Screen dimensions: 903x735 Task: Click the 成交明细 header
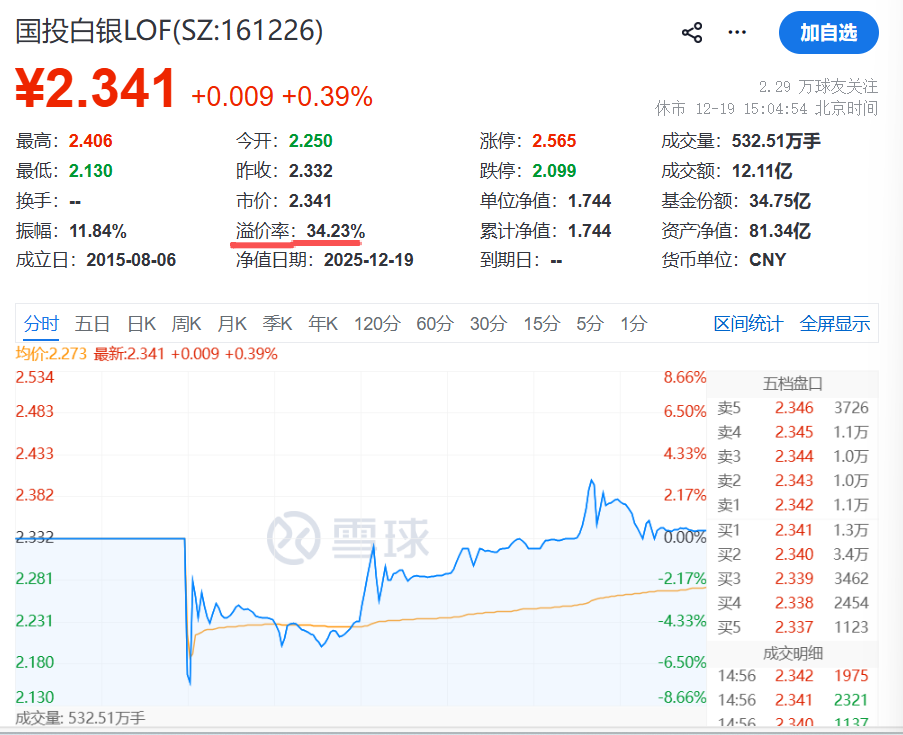click(792, 653)
